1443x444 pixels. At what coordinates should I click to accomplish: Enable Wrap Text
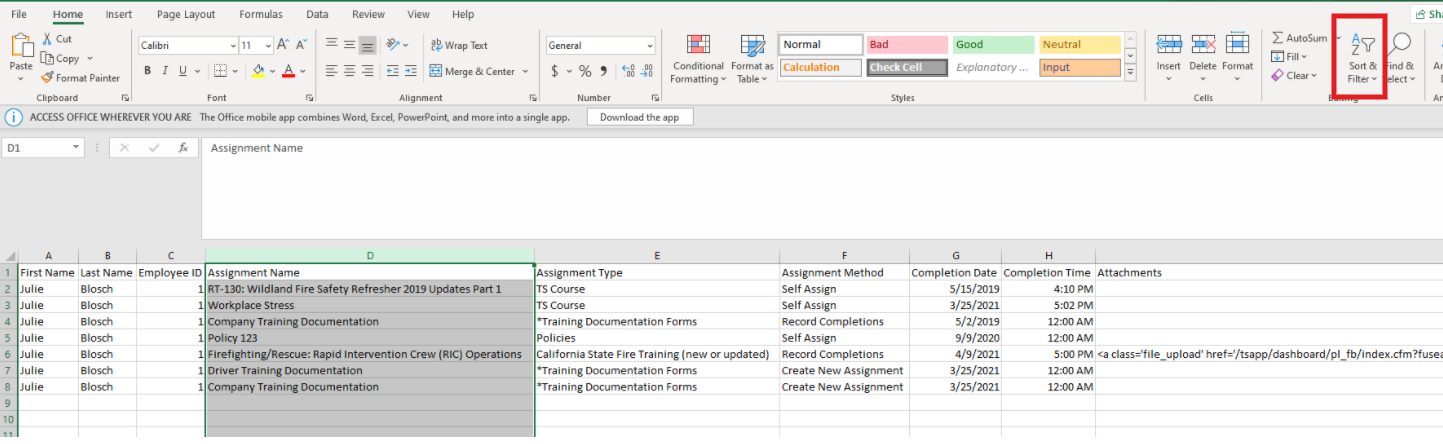pyautogui.click(x=459, y=45)
